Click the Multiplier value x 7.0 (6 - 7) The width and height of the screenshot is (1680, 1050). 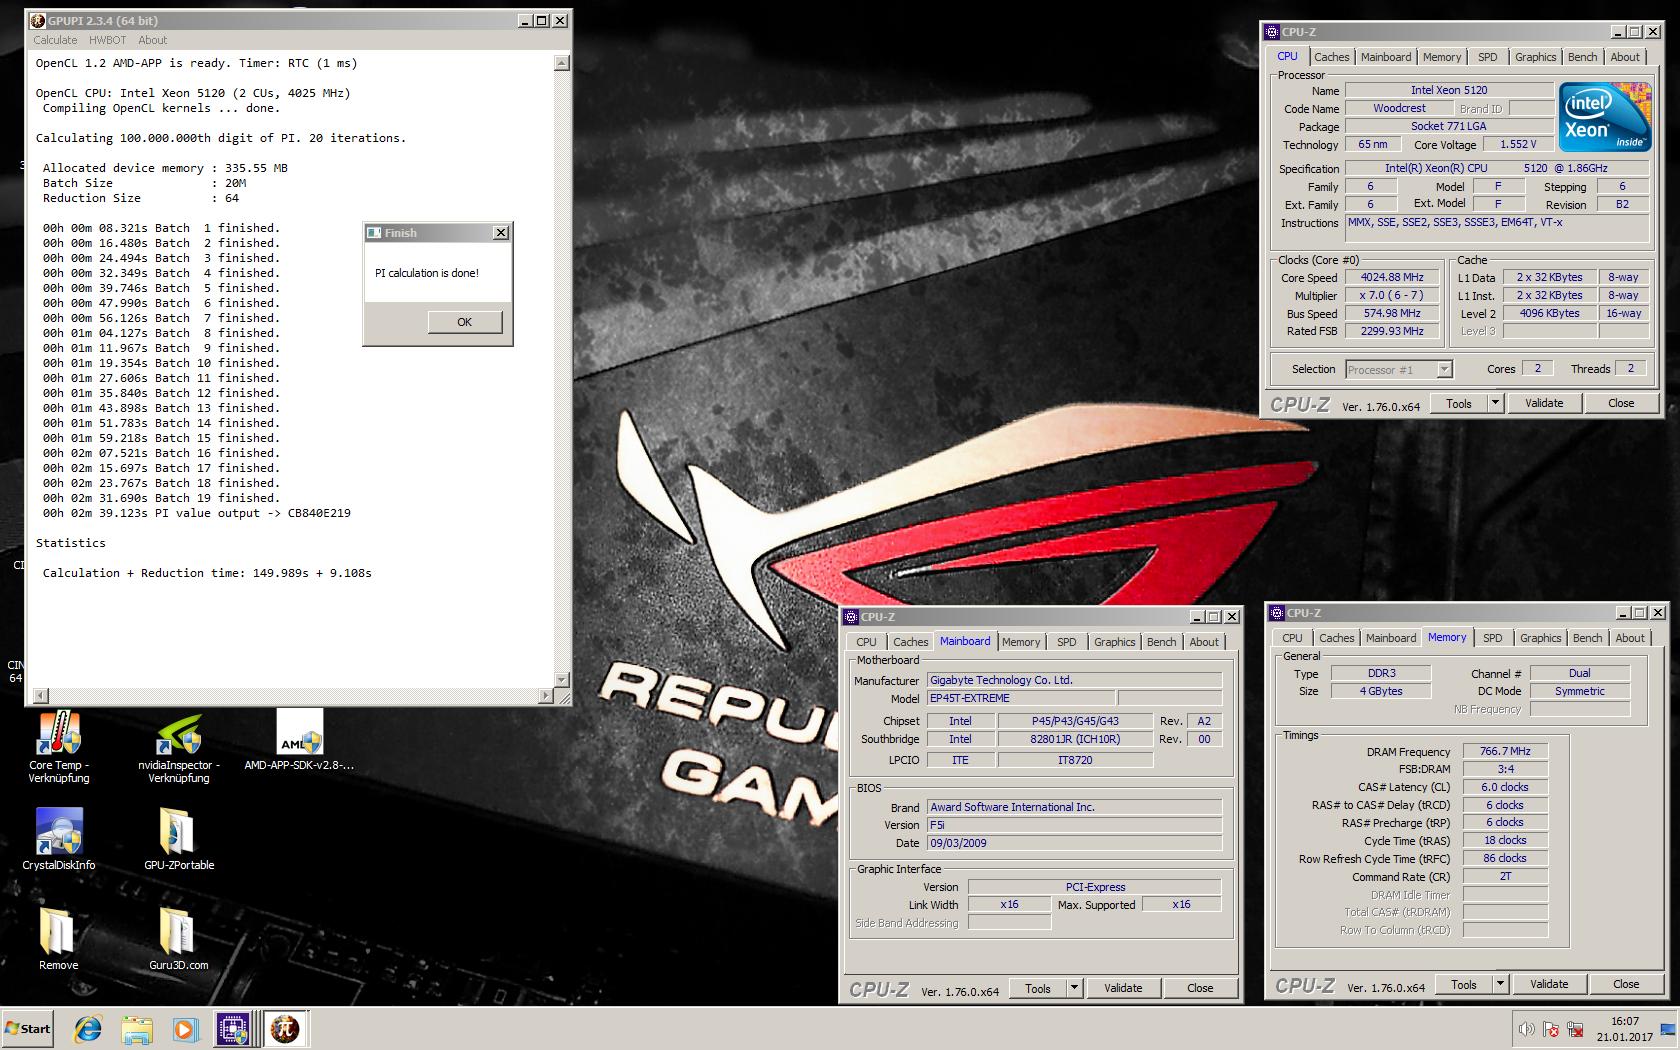pyautogui.click(x=1391, y=295)
